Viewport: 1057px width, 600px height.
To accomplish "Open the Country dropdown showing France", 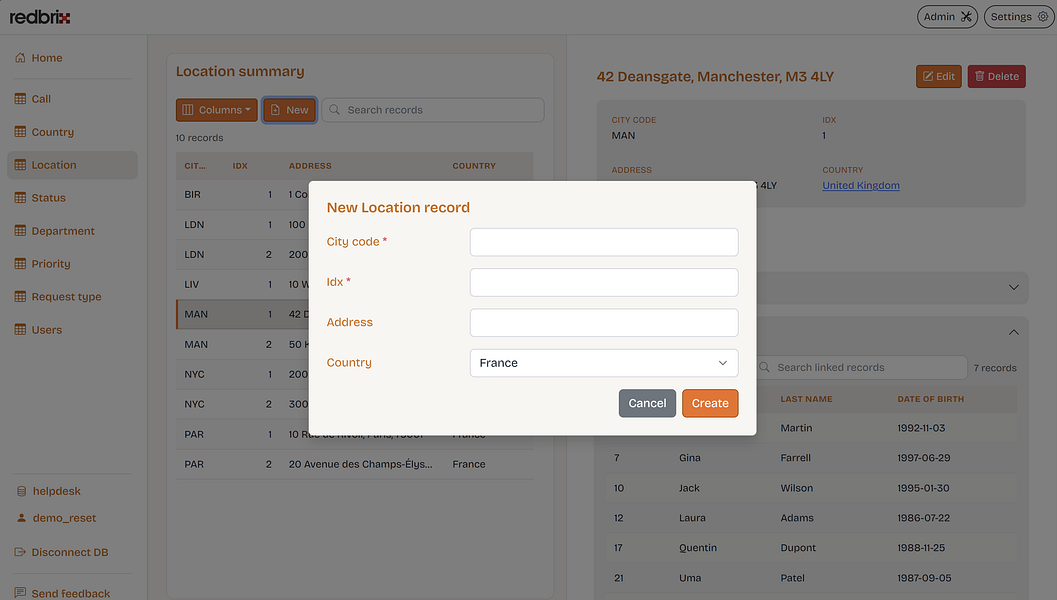I will 604,363.
